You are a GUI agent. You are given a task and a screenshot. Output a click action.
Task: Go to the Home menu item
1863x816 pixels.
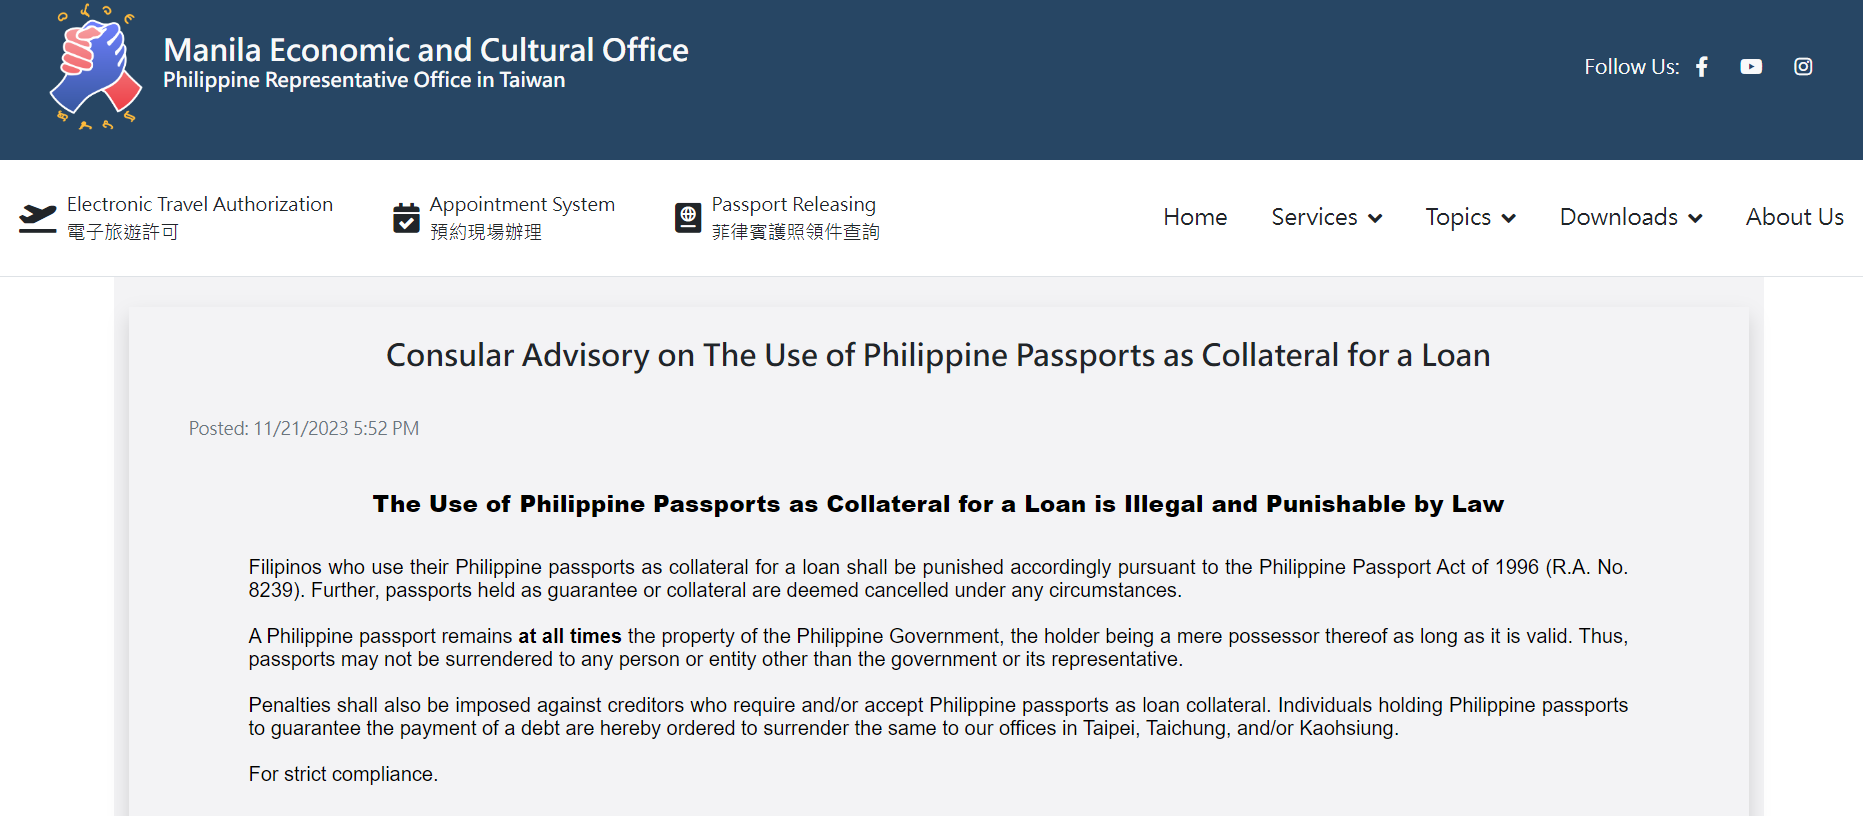(x=1195, y=217)
